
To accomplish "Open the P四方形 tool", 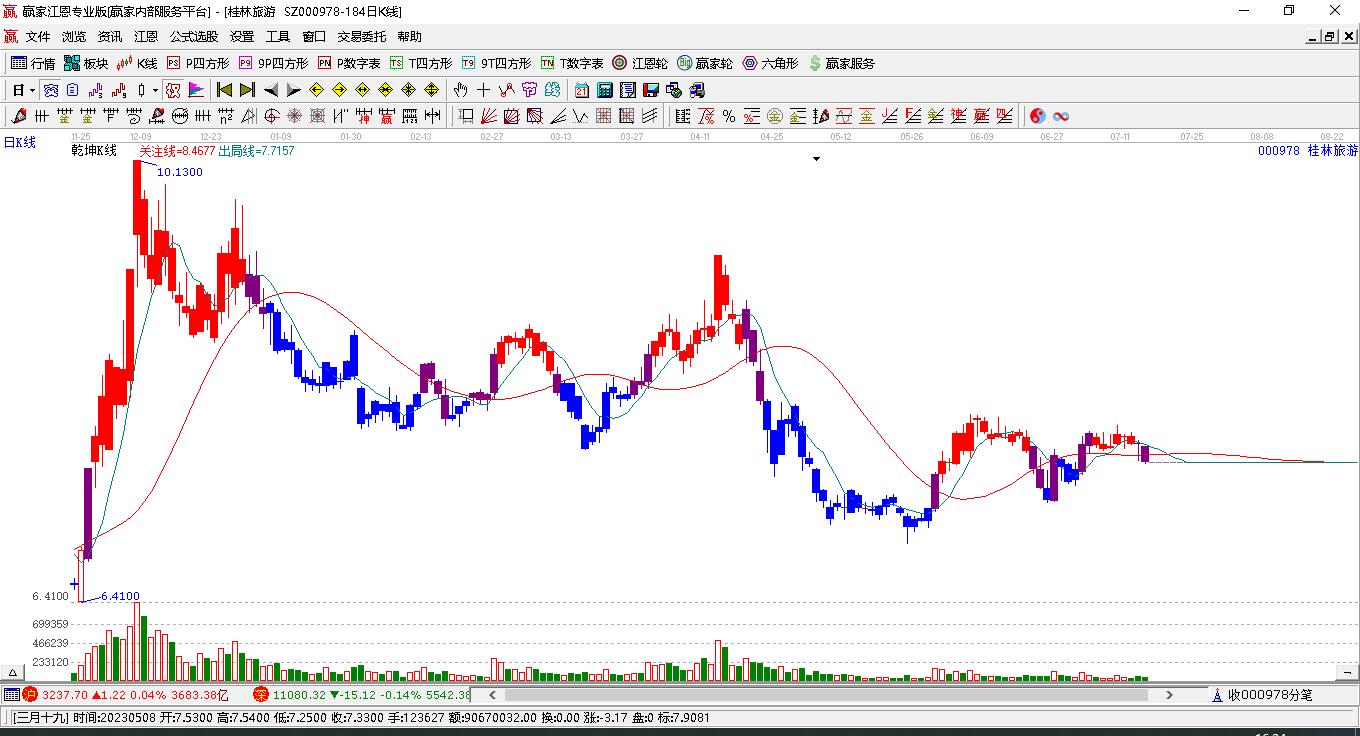I will pos(197,63).
